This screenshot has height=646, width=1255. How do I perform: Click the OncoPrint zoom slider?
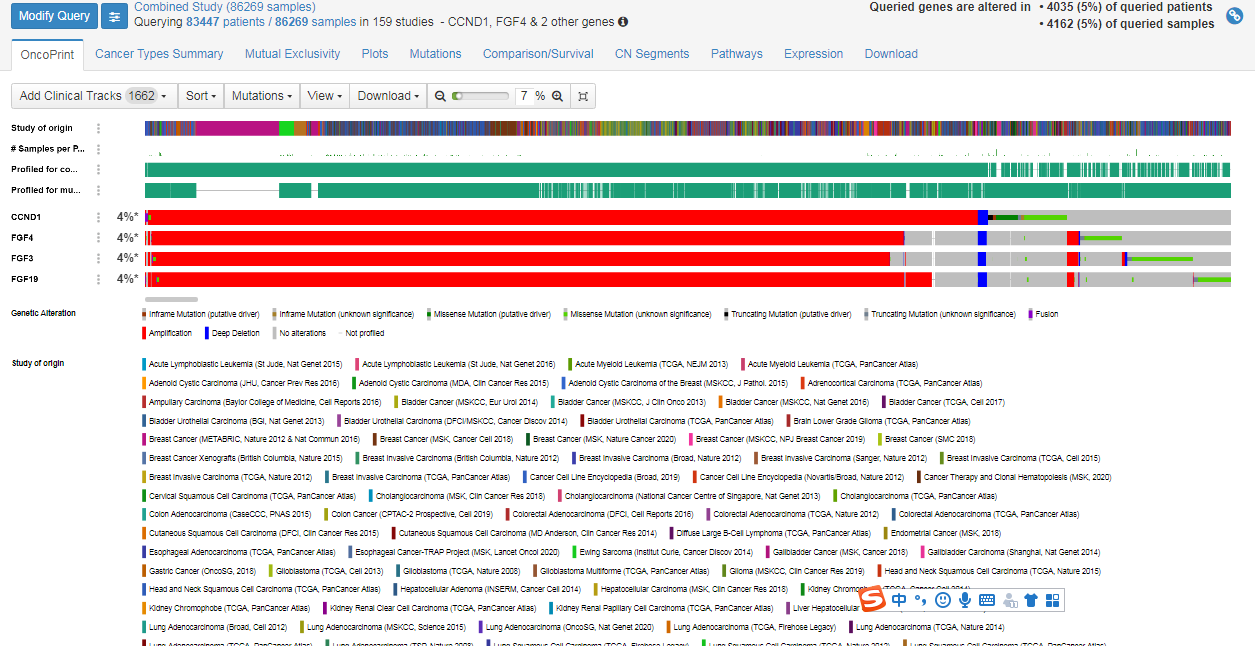tap(480, 96)
